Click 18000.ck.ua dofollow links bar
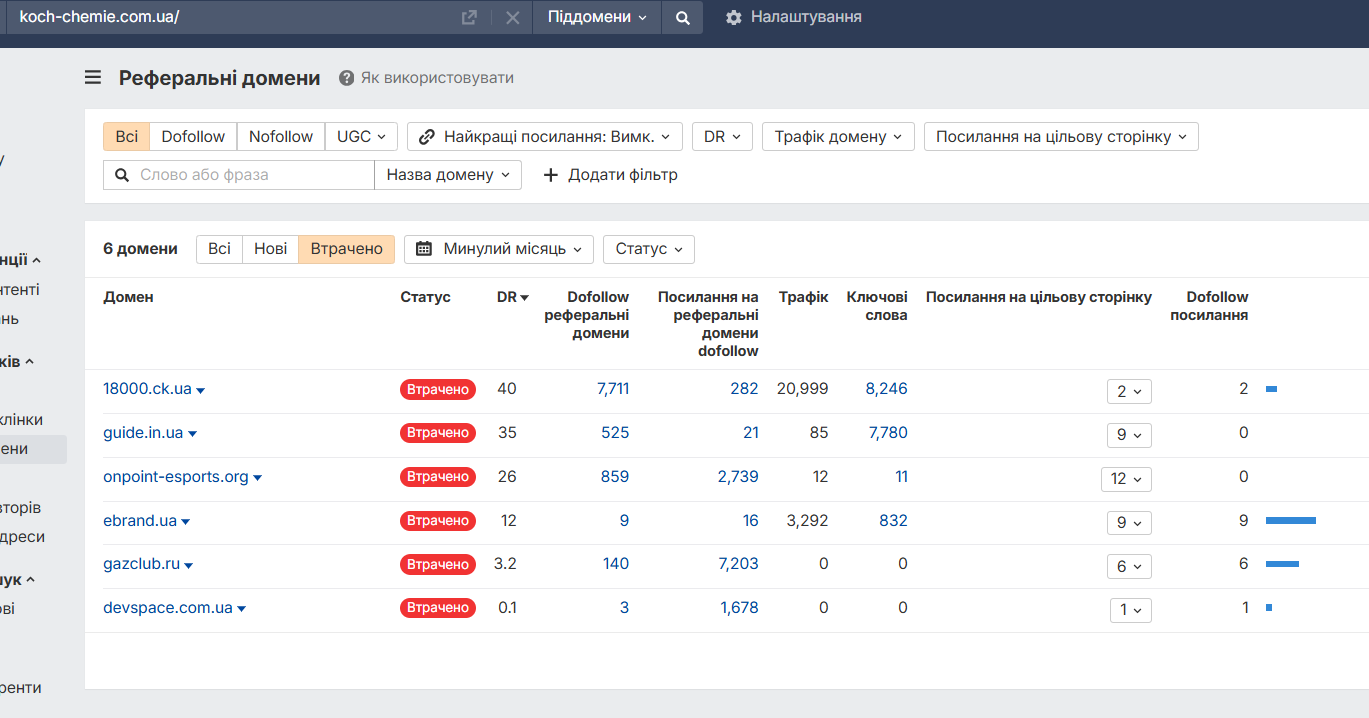This screenshot has height=718, width=1369. pos(1272,389)
